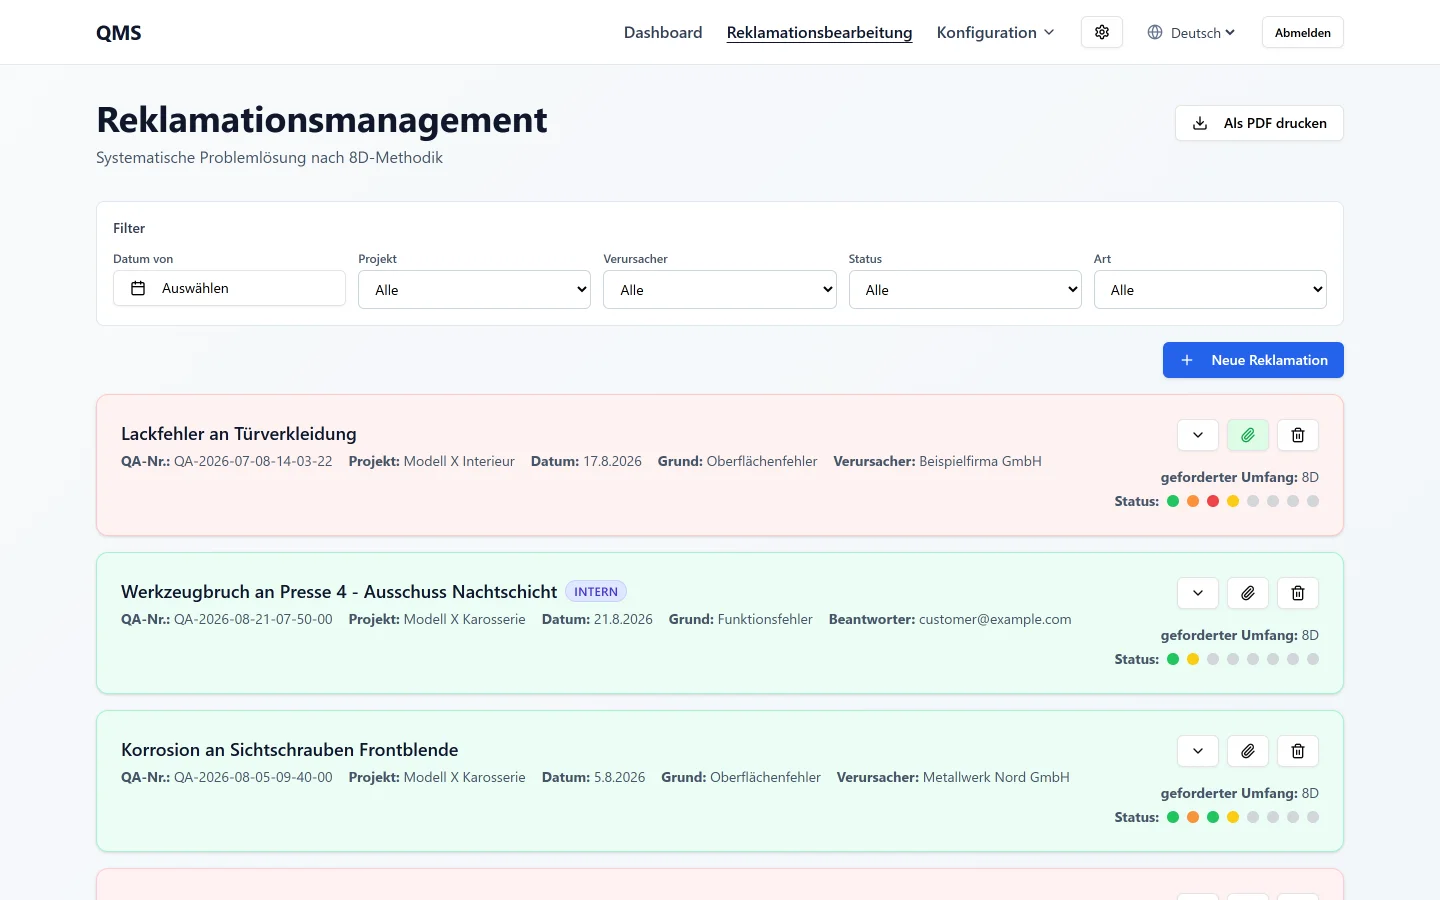Delete the Korrosion an Sichtschrauben Frontblende complaint
This screenshot has height=900, width=1440.
pyautogui.click(x=1298, y=751)
